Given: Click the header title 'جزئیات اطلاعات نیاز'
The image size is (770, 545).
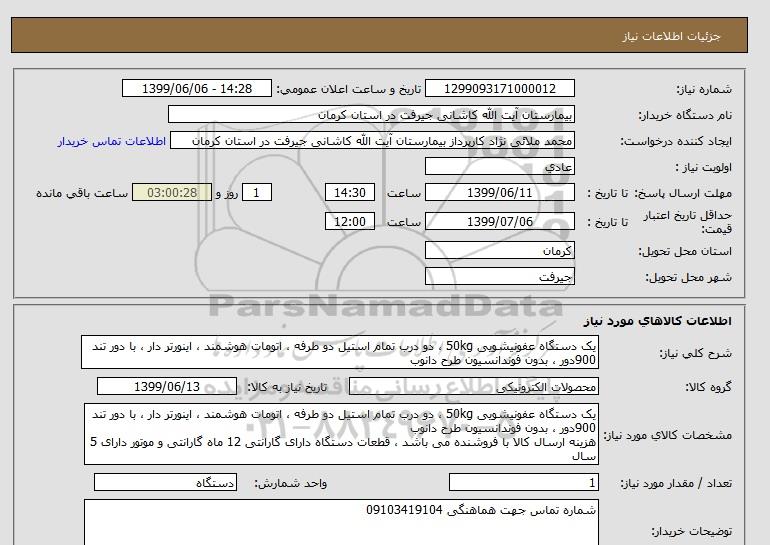Looking at the screenshot, I should (671, 36).
